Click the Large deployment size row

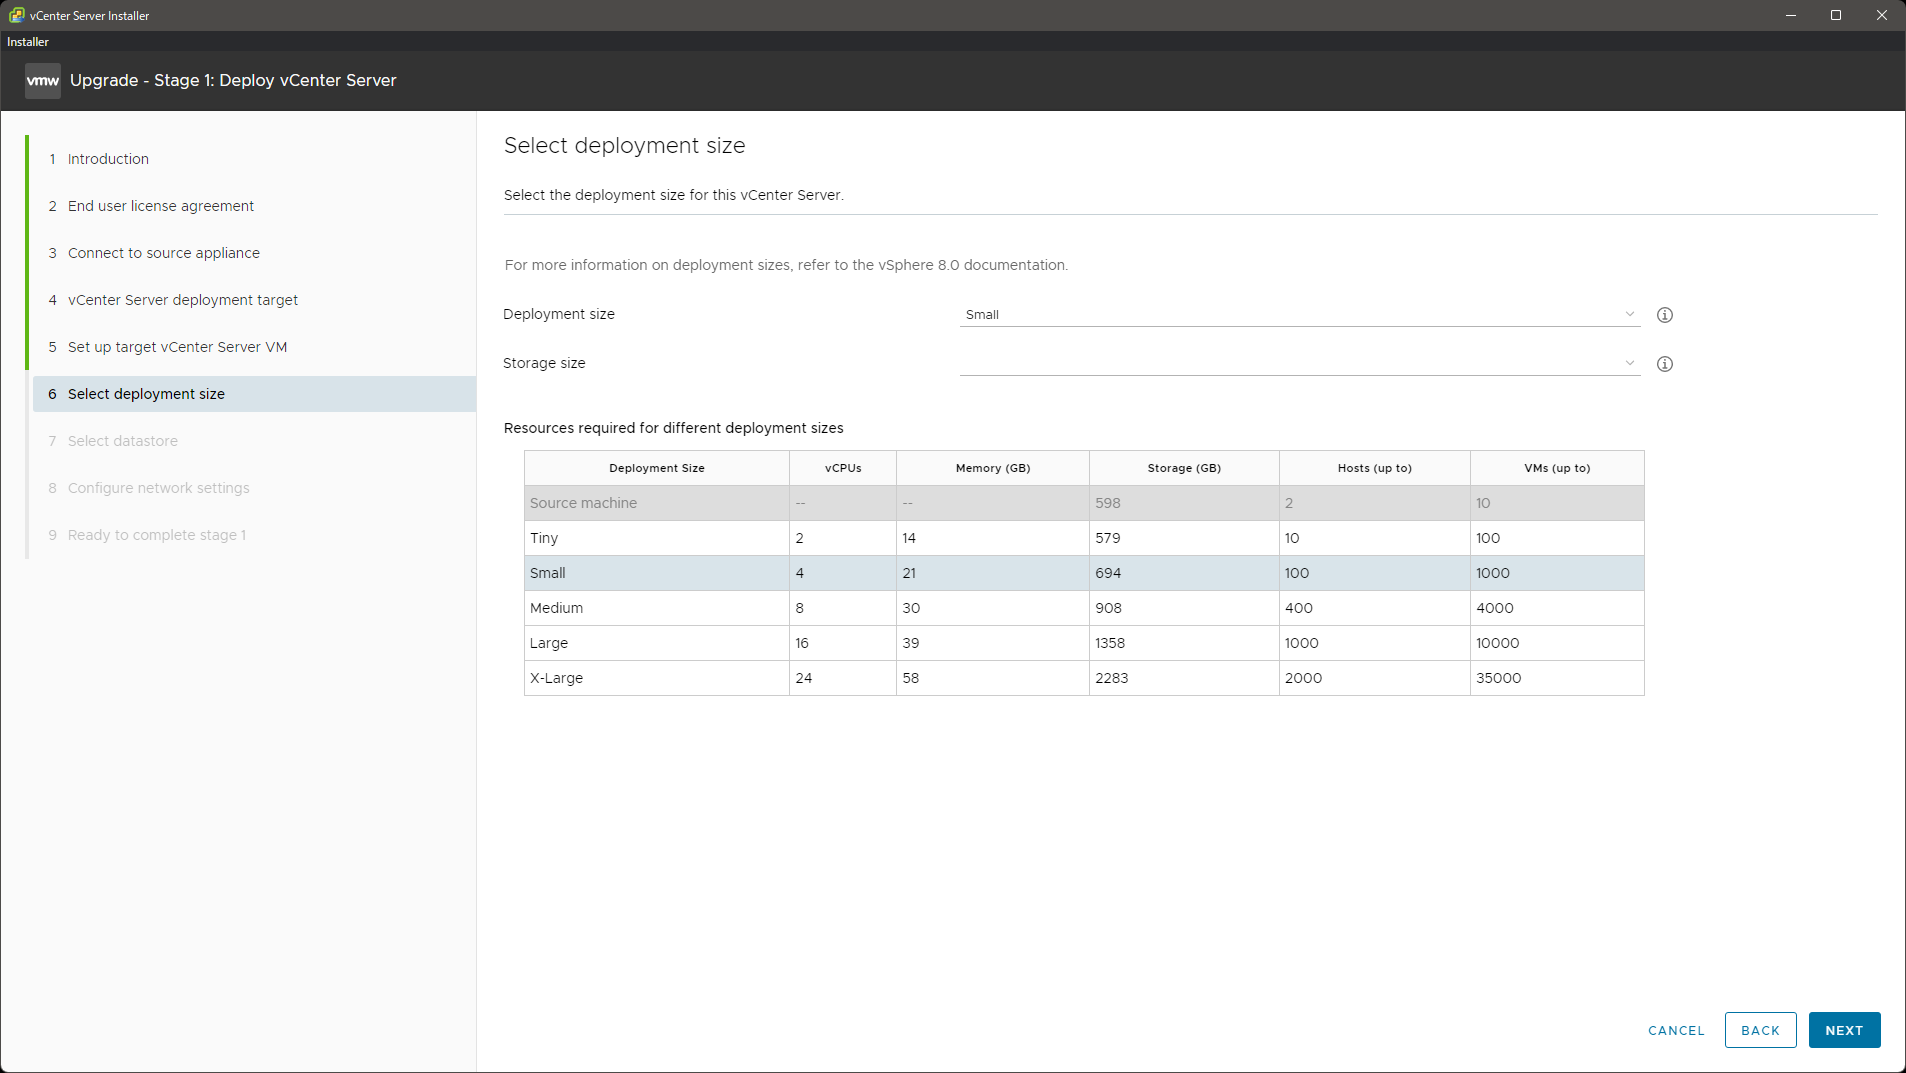pyautogui.click(x=1083, y=643)
